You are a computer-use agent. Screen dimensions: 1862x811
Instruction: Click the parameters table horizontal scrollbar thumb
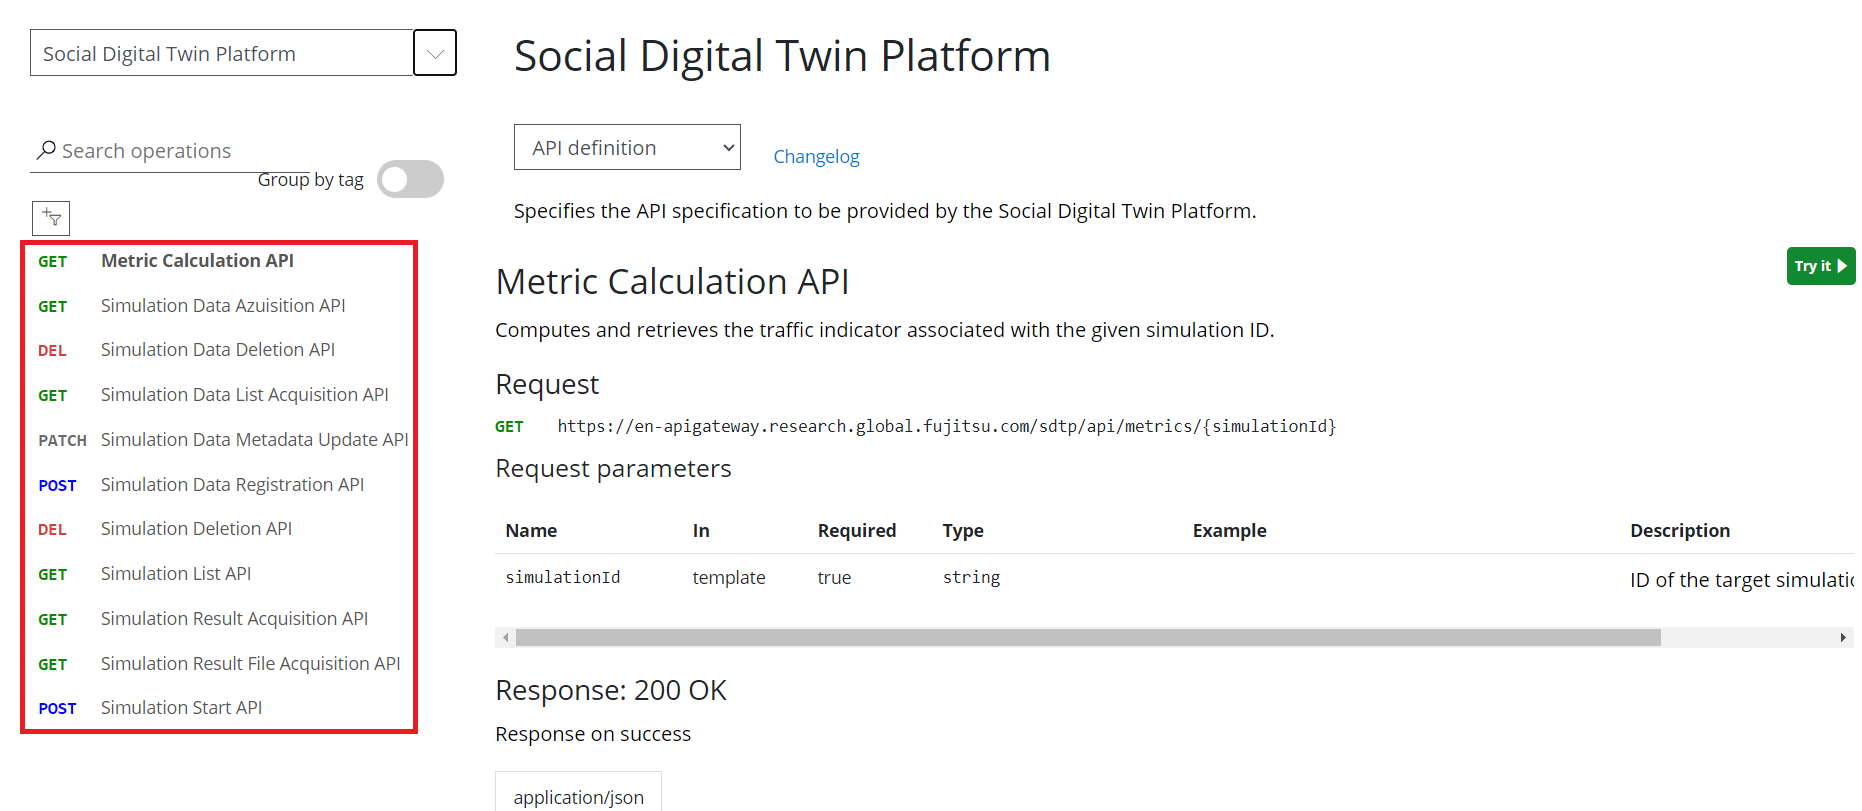1088,638
